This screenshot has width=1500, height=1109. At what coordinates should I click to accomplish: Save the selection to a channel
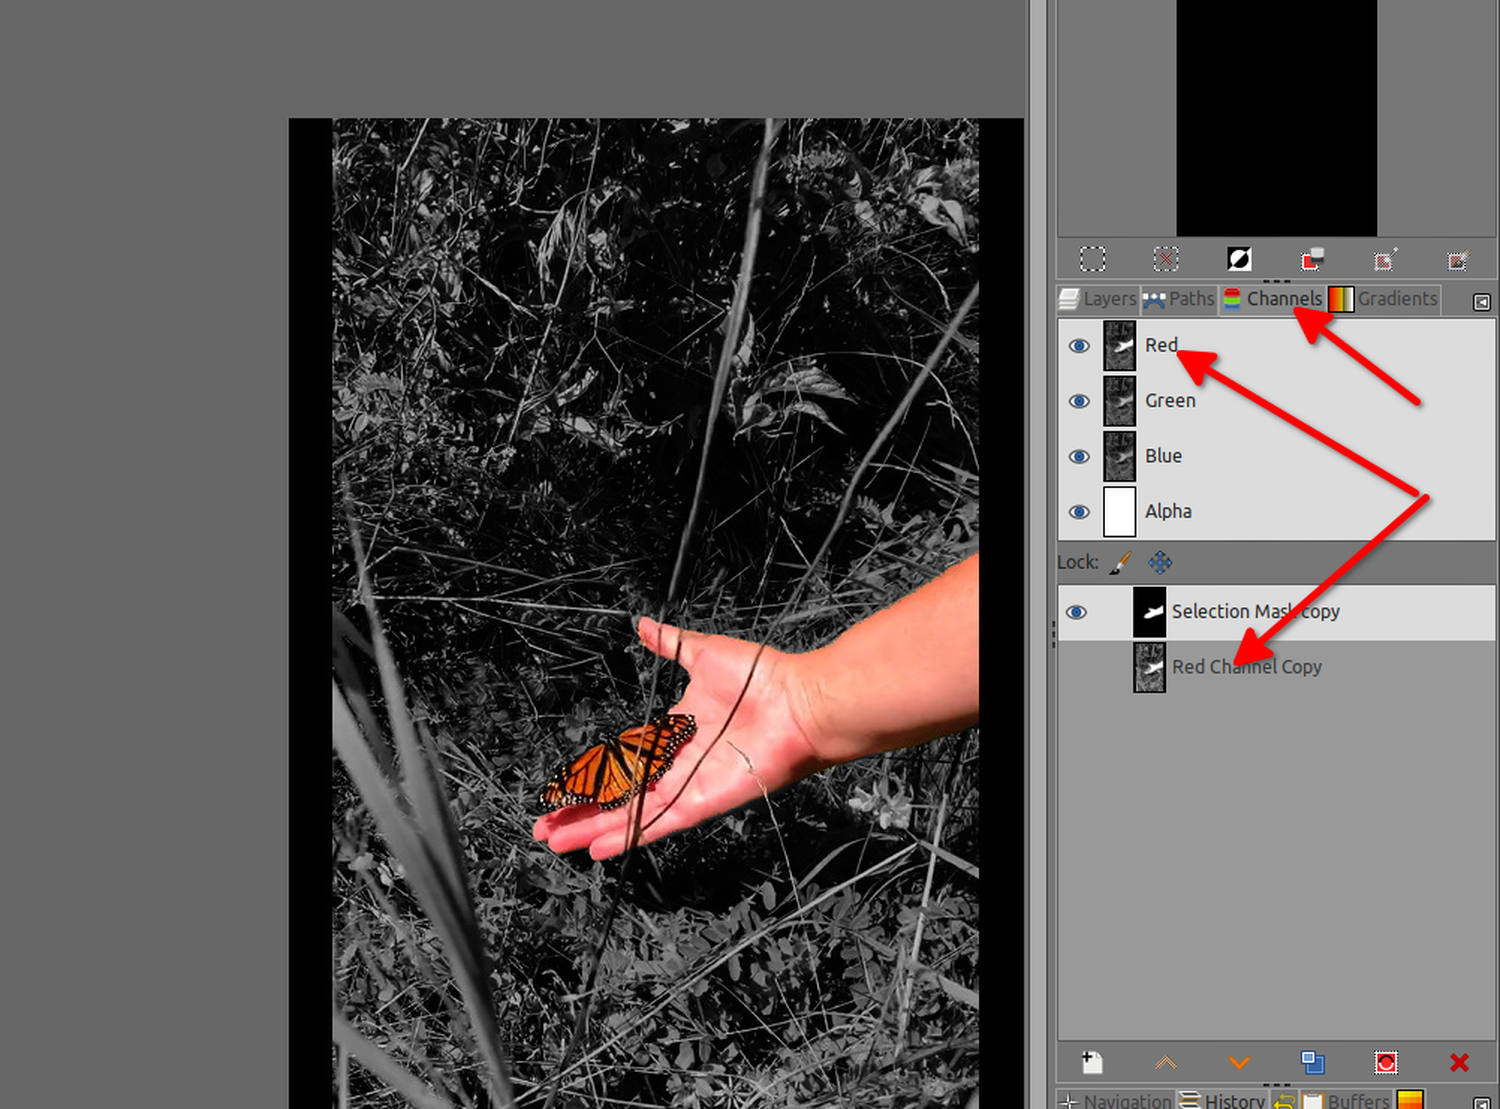pyautogui.click(x=1312, y=260)
